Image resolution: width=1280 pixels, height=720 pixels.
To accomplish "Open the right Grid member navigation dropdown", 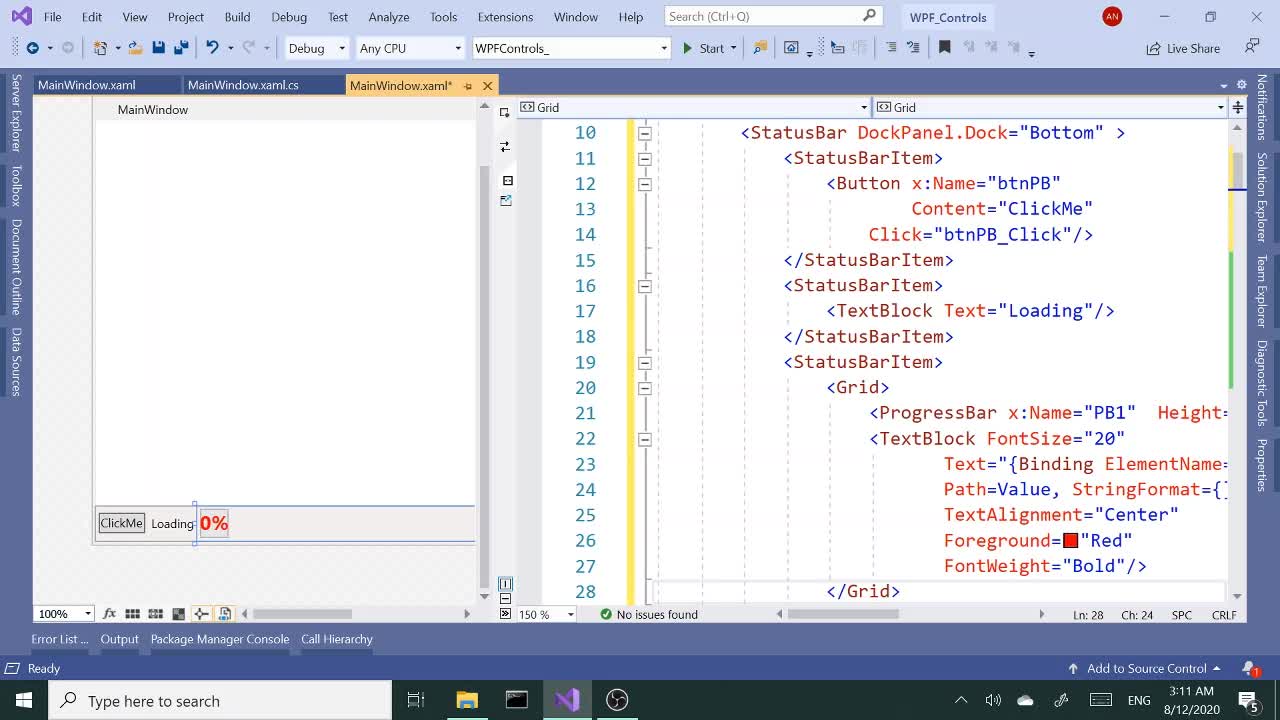I will pyautogui.click(x=1051, y=107).
